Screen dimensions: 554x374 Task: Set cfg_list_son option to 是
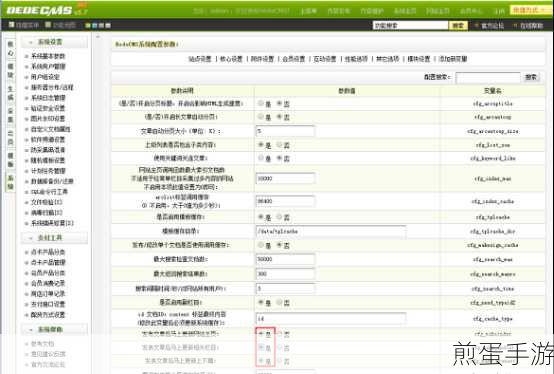261,145
